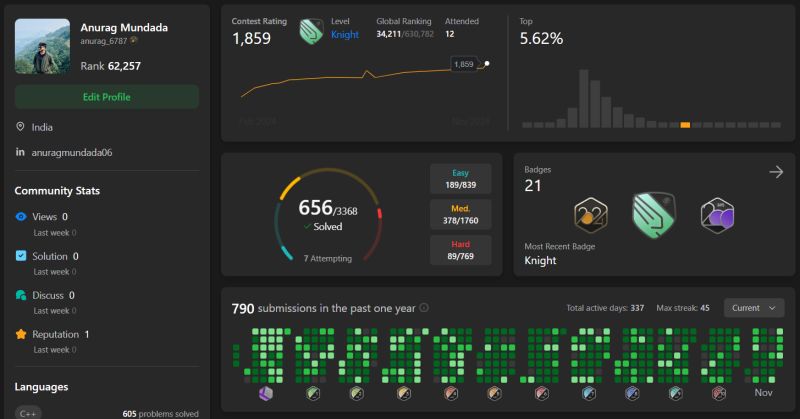Screen dimensions: 800x419
Task: Click the Discuss chat icon
Action: [x=21, y=295]
